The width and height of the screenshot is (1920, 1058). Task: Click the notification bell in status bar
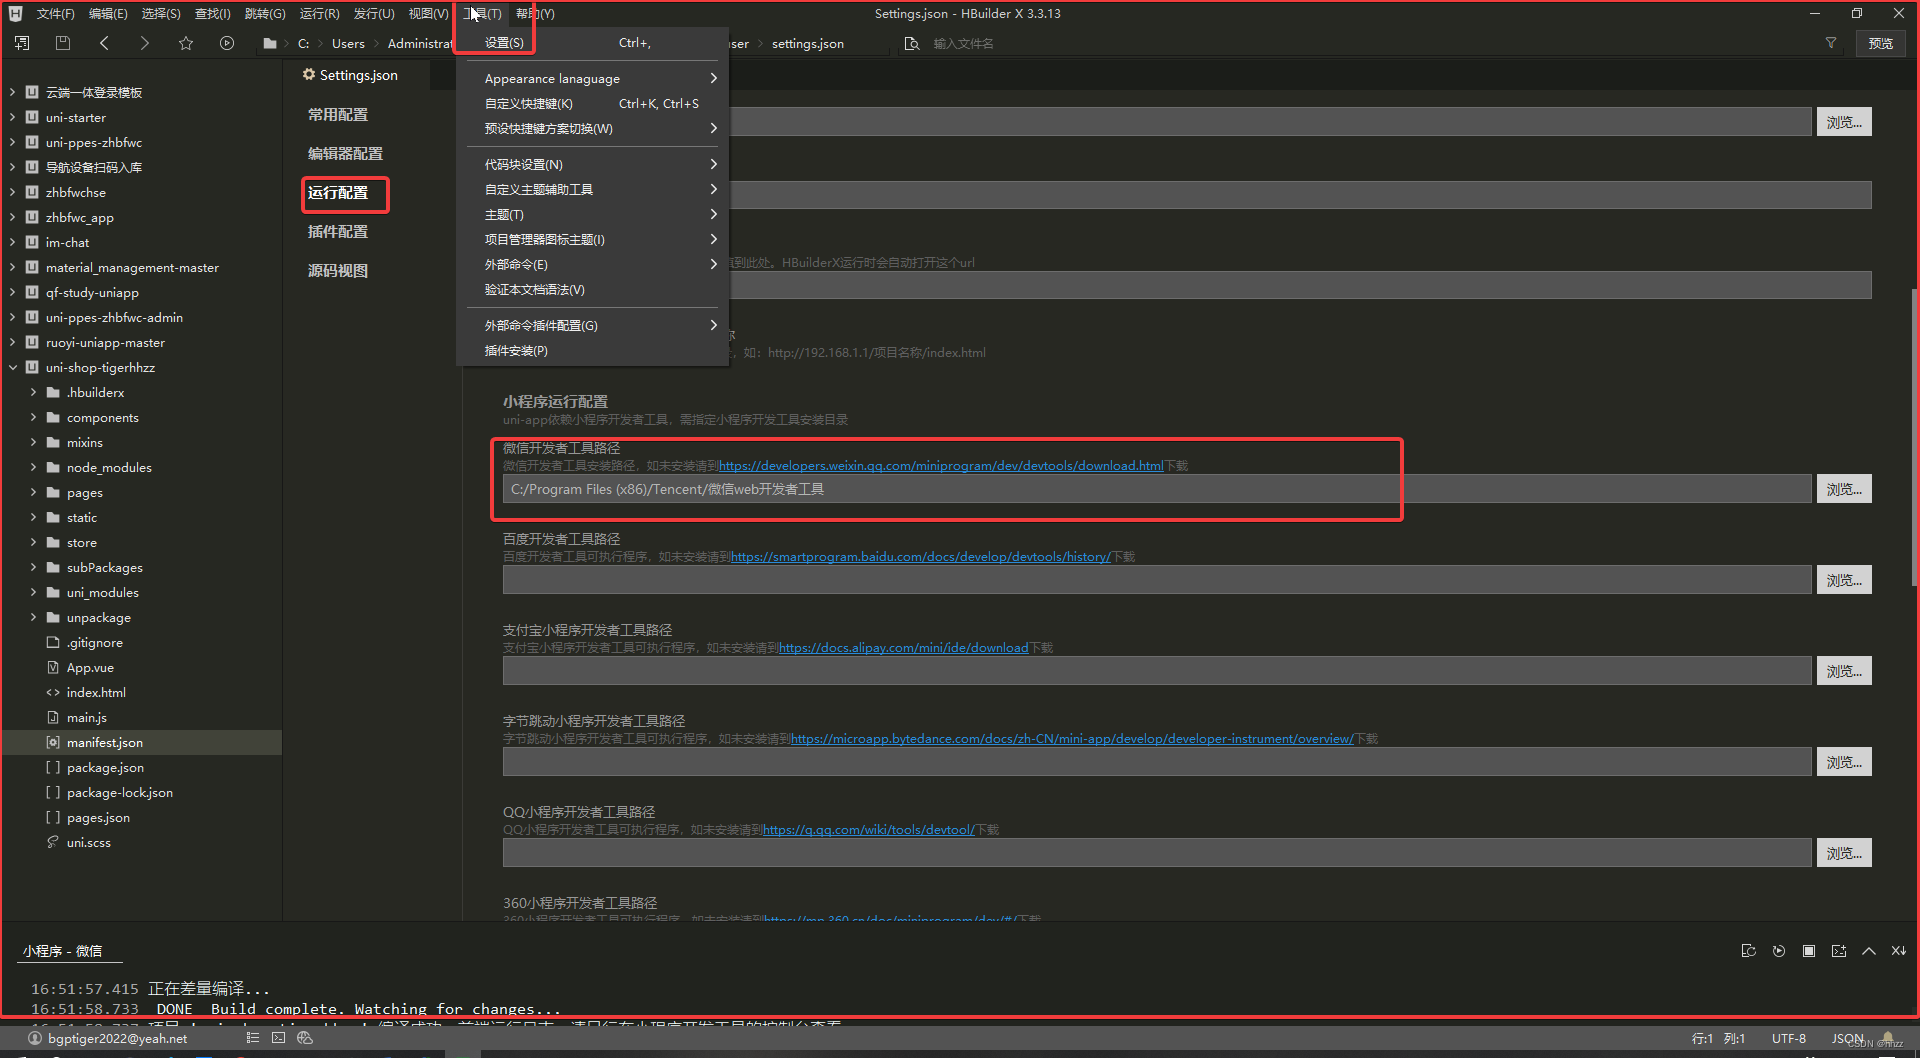pos(1887,1038)
